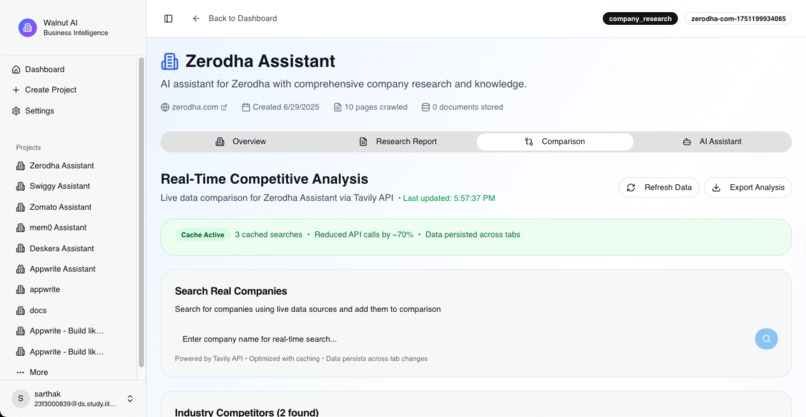Click 'Reduced API calls by ~70%' text
This screenshot has width=806, height=417.
point(363,234)
